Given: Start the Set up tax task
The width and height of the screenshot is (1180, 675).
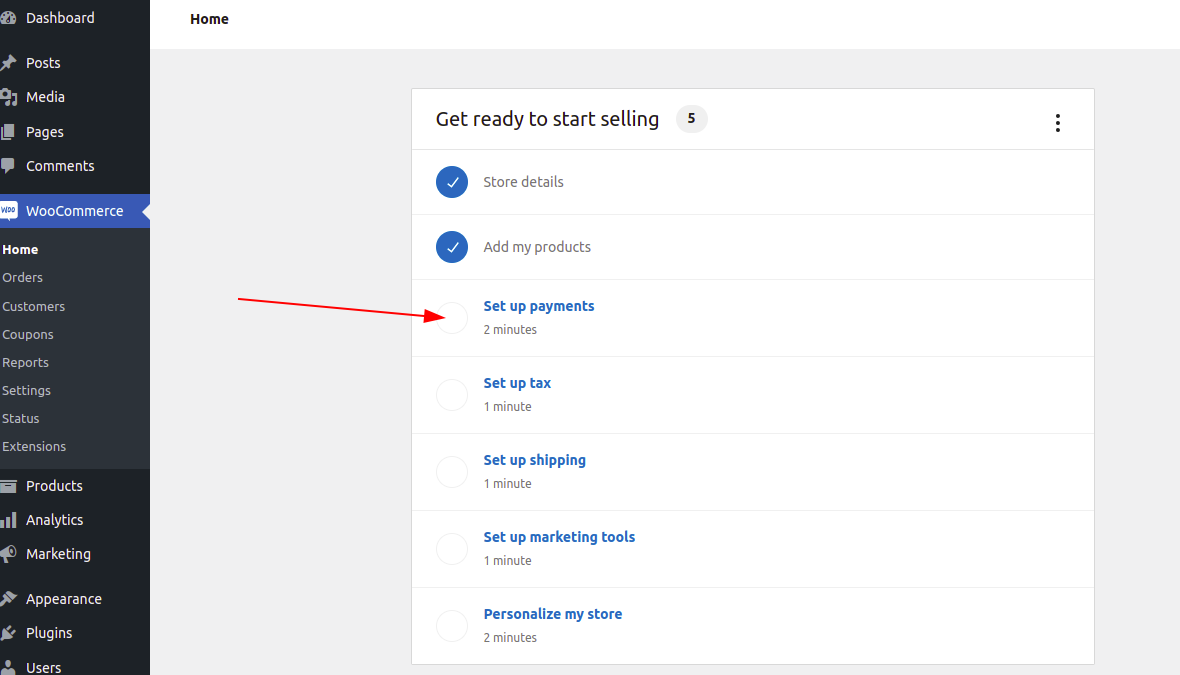Looking at the screenshot, I should [517, 383].
